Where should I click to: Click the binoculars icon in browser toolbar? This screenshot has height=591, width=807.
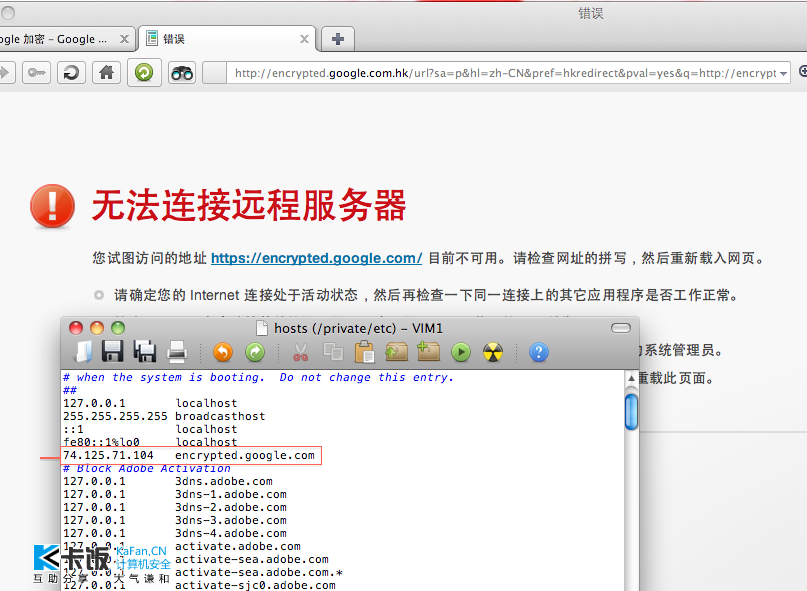pyautogui.click(x=182, y=73)
